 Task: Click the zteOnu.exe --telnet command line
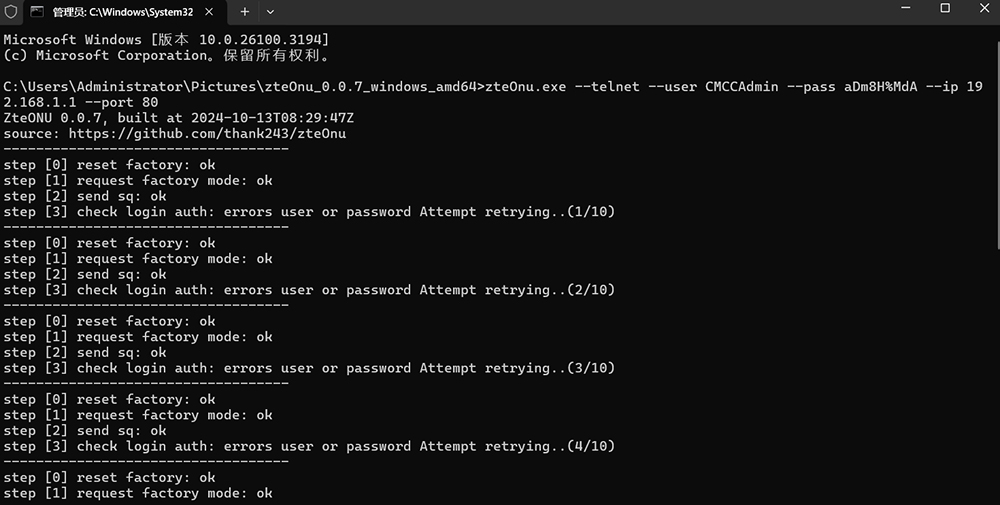coord(493,94)
